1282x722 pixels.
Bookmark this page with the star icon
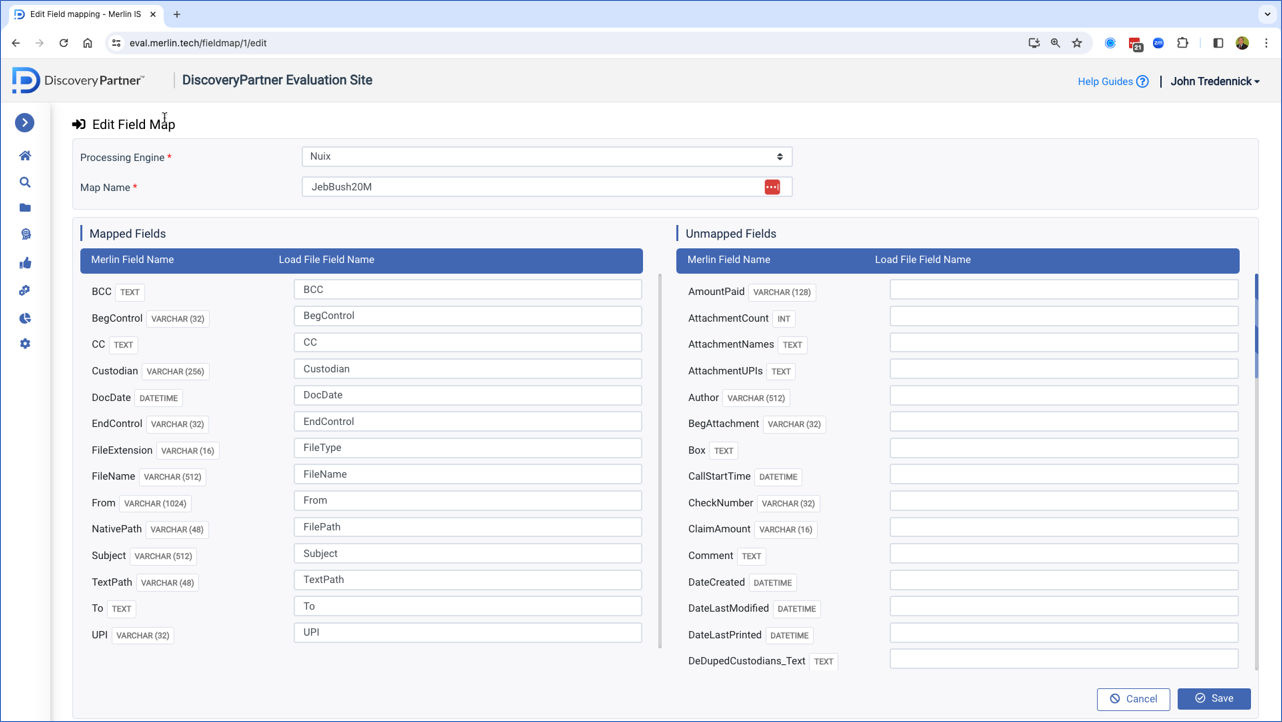tap(1077, 43)
